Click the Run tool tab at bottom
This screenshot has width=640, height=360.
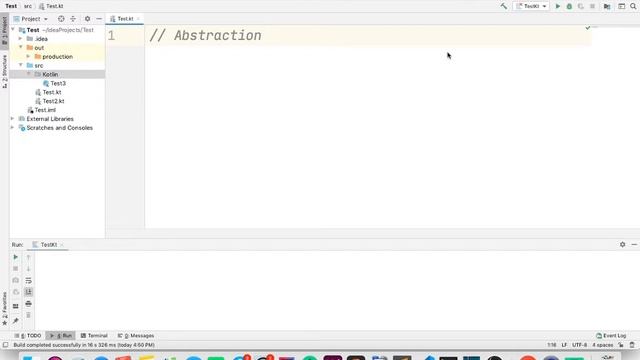pos(61,336)
